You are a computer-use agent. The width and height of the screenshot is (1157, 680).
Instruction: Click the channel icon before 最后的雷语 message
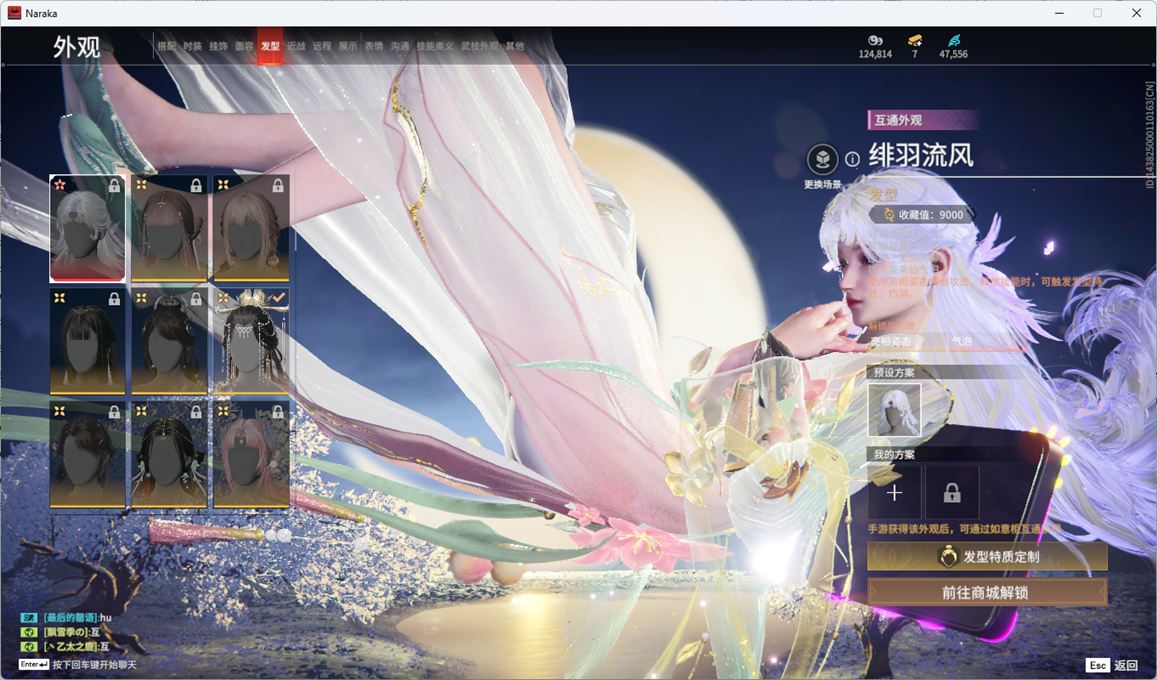[x=29, y=617]
